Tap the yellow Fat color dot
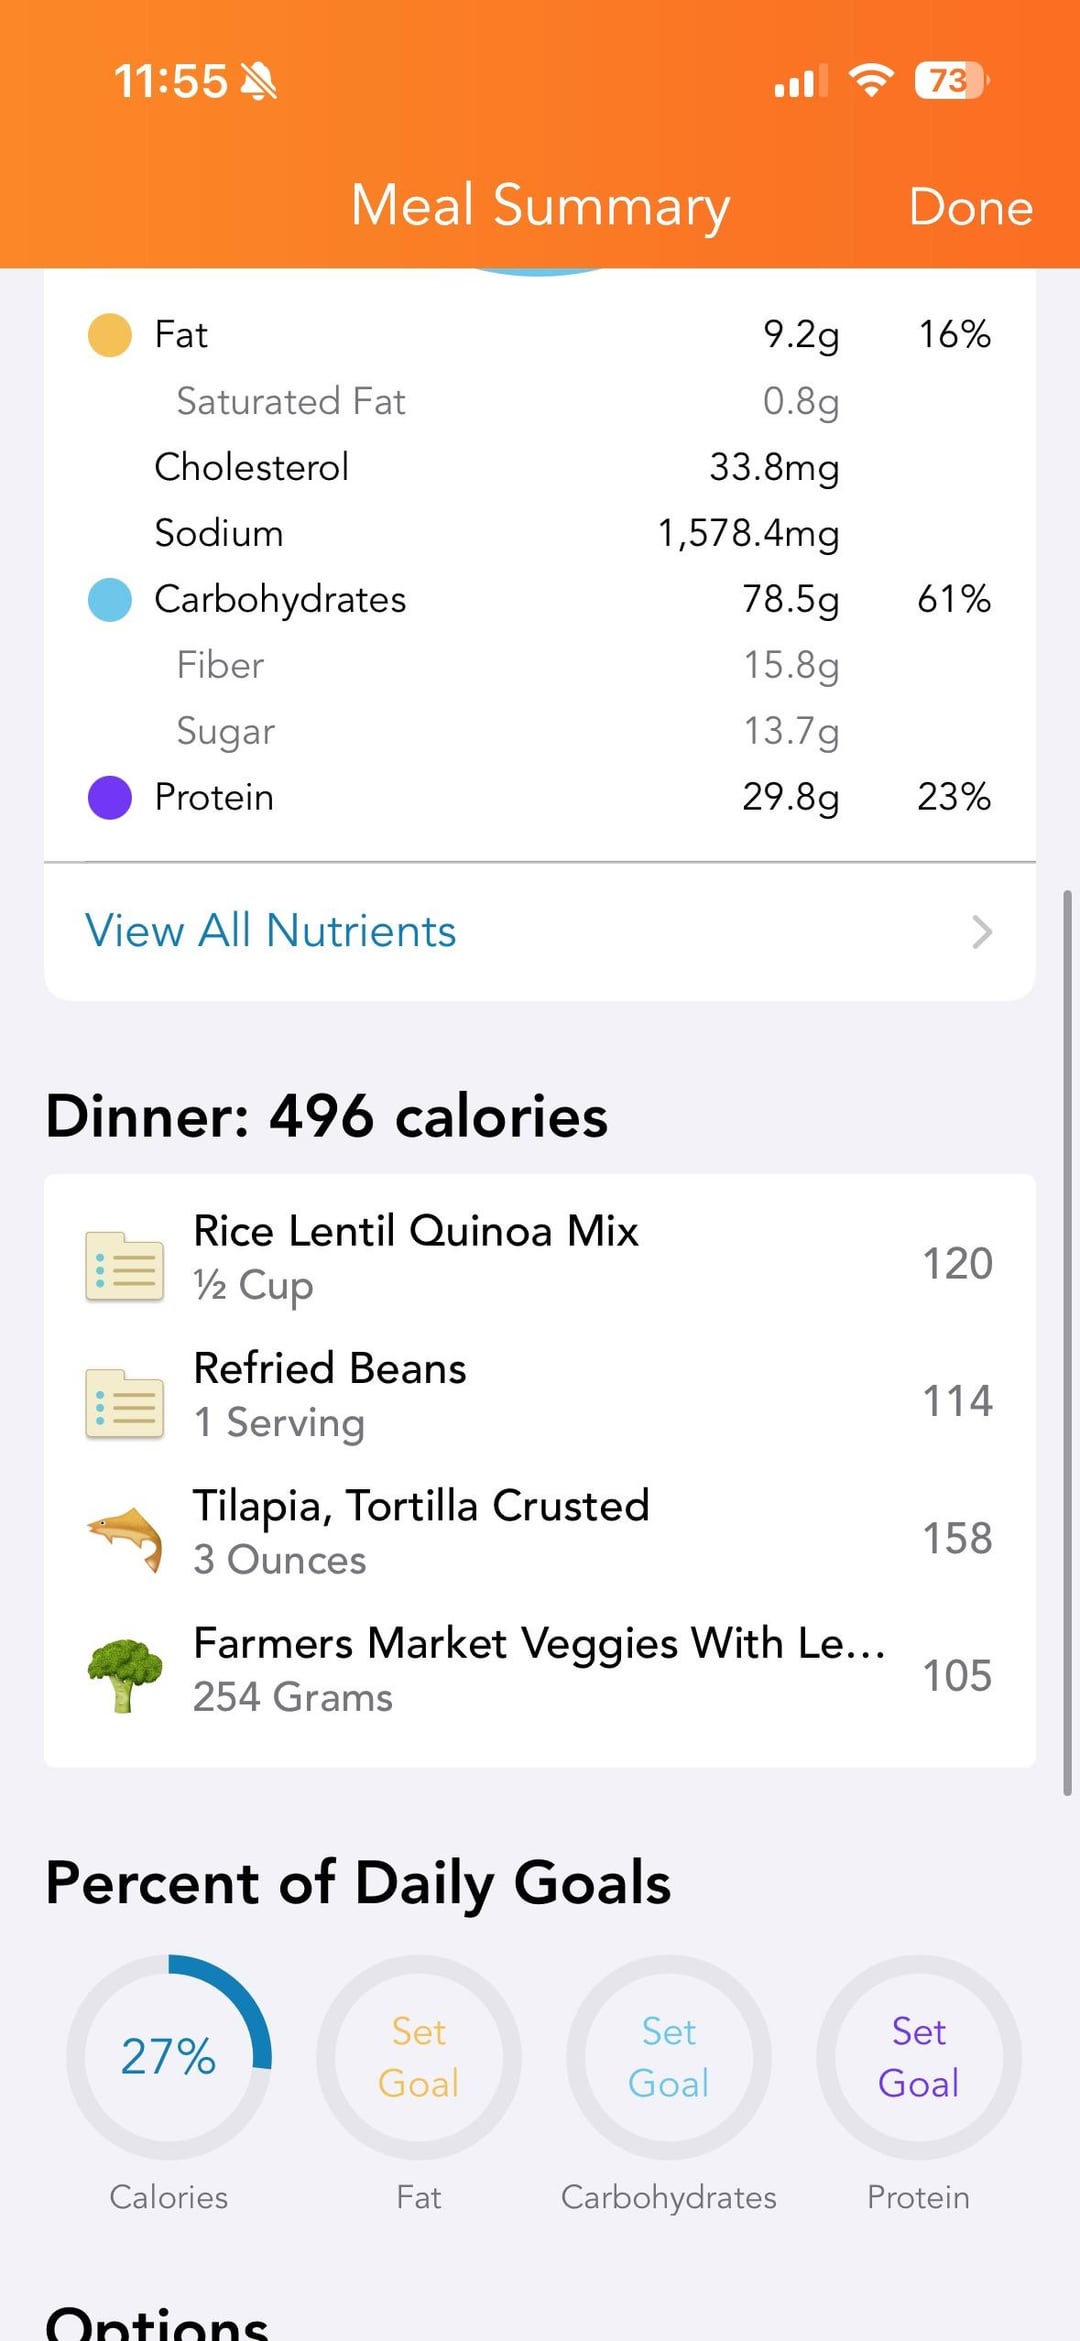1080x2341 pixels. coord(110,335)
